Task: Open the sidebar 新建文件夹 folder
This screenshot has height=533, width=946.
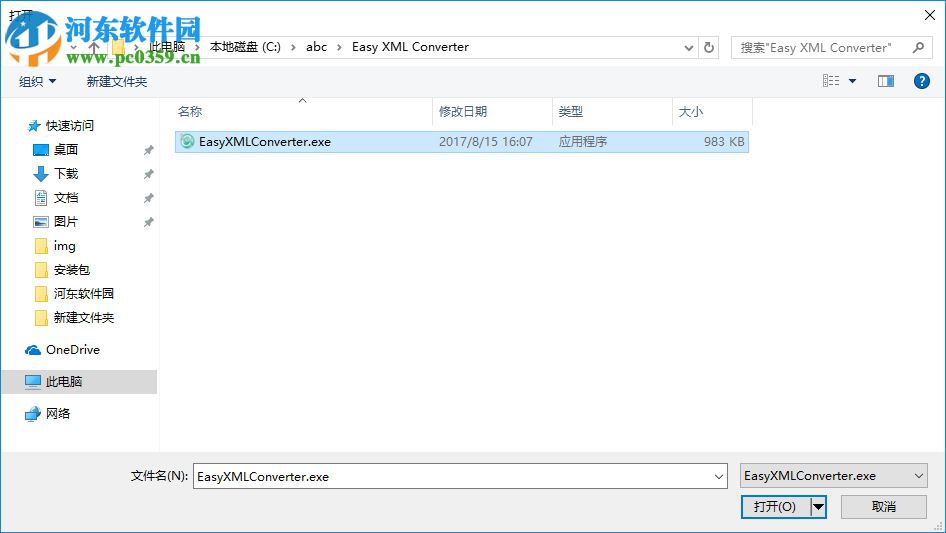Action: point(83,318)
